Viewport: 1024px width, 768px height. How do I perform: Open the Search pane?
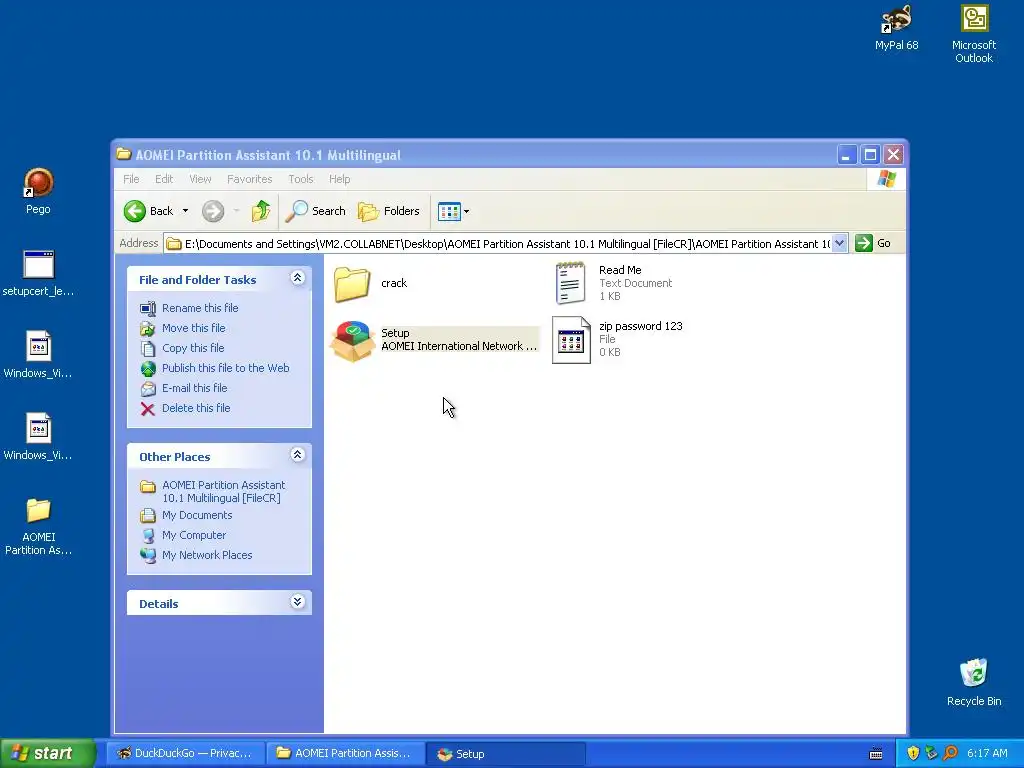[315, 211]
